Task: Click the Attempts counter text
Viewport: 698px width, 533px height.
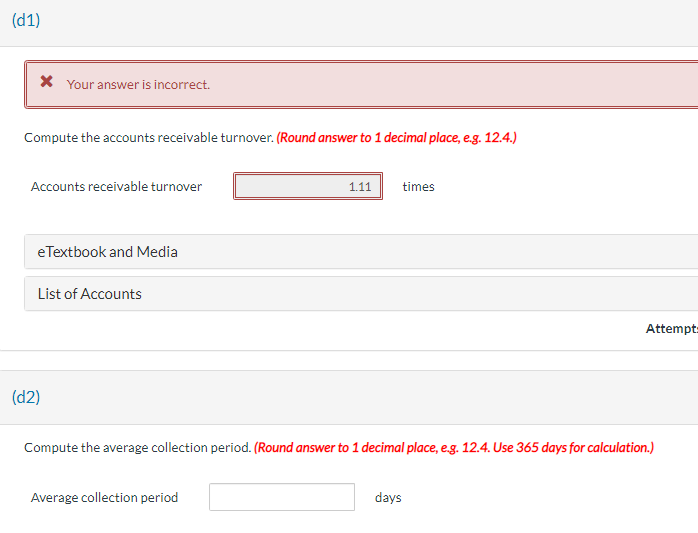Action: [x=672, y=329]
